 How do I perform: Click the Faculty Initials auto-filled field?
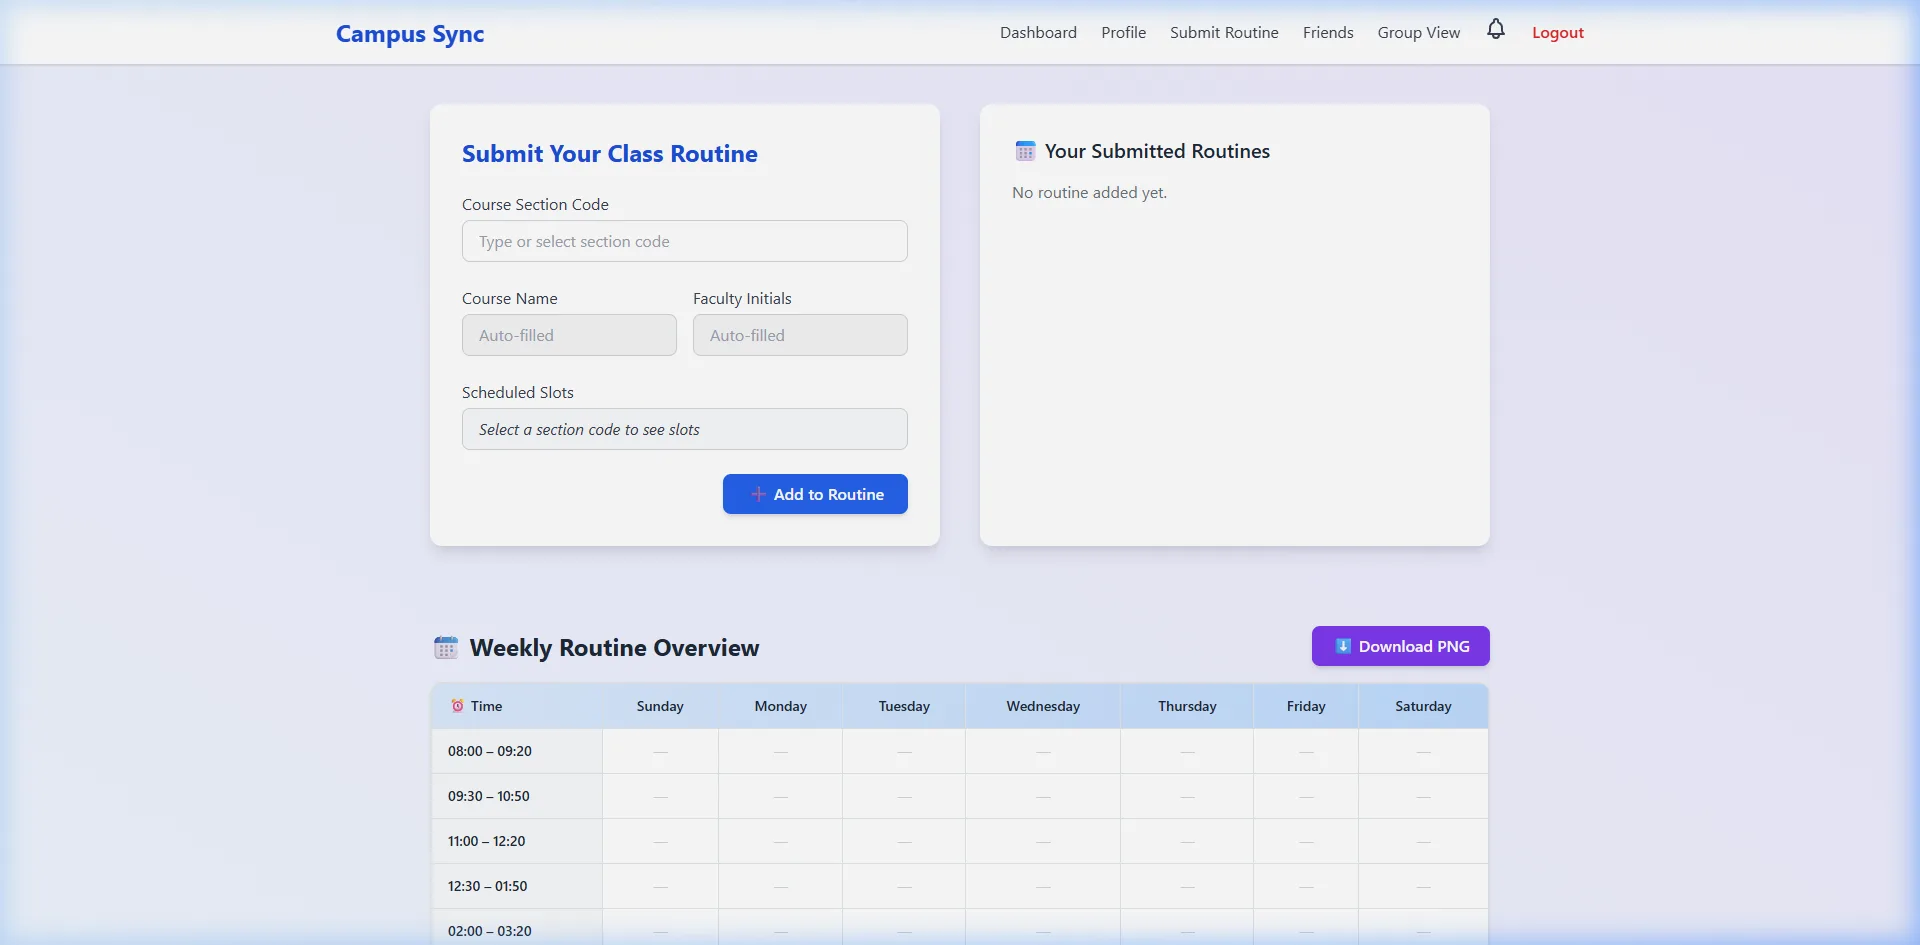point(800,335)
